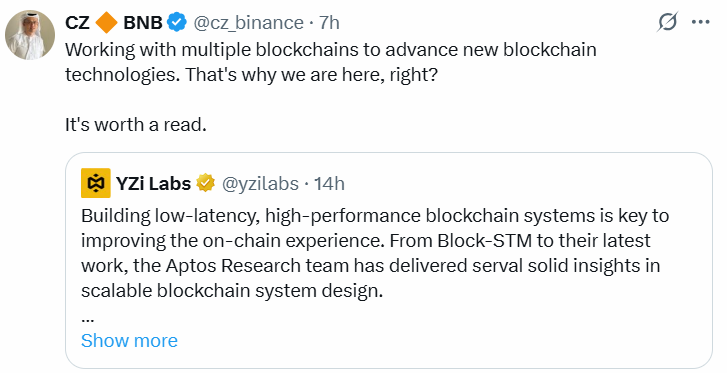Open the @cz_binance handle link
This screenshot has height=373, width=727.
pyautogui.click(x=248, y=22)
